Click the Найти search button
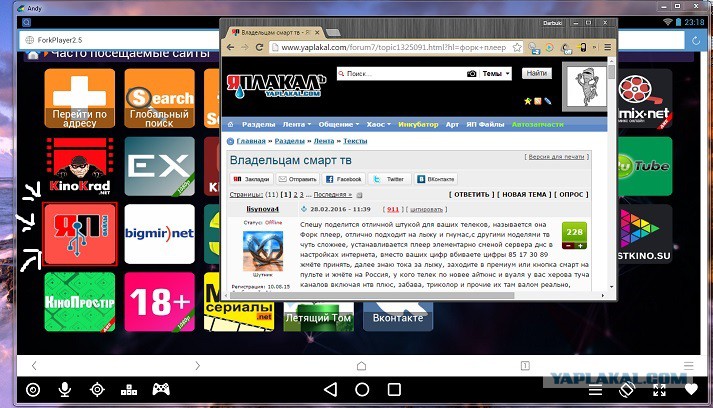713x408 pixels. 537,73
